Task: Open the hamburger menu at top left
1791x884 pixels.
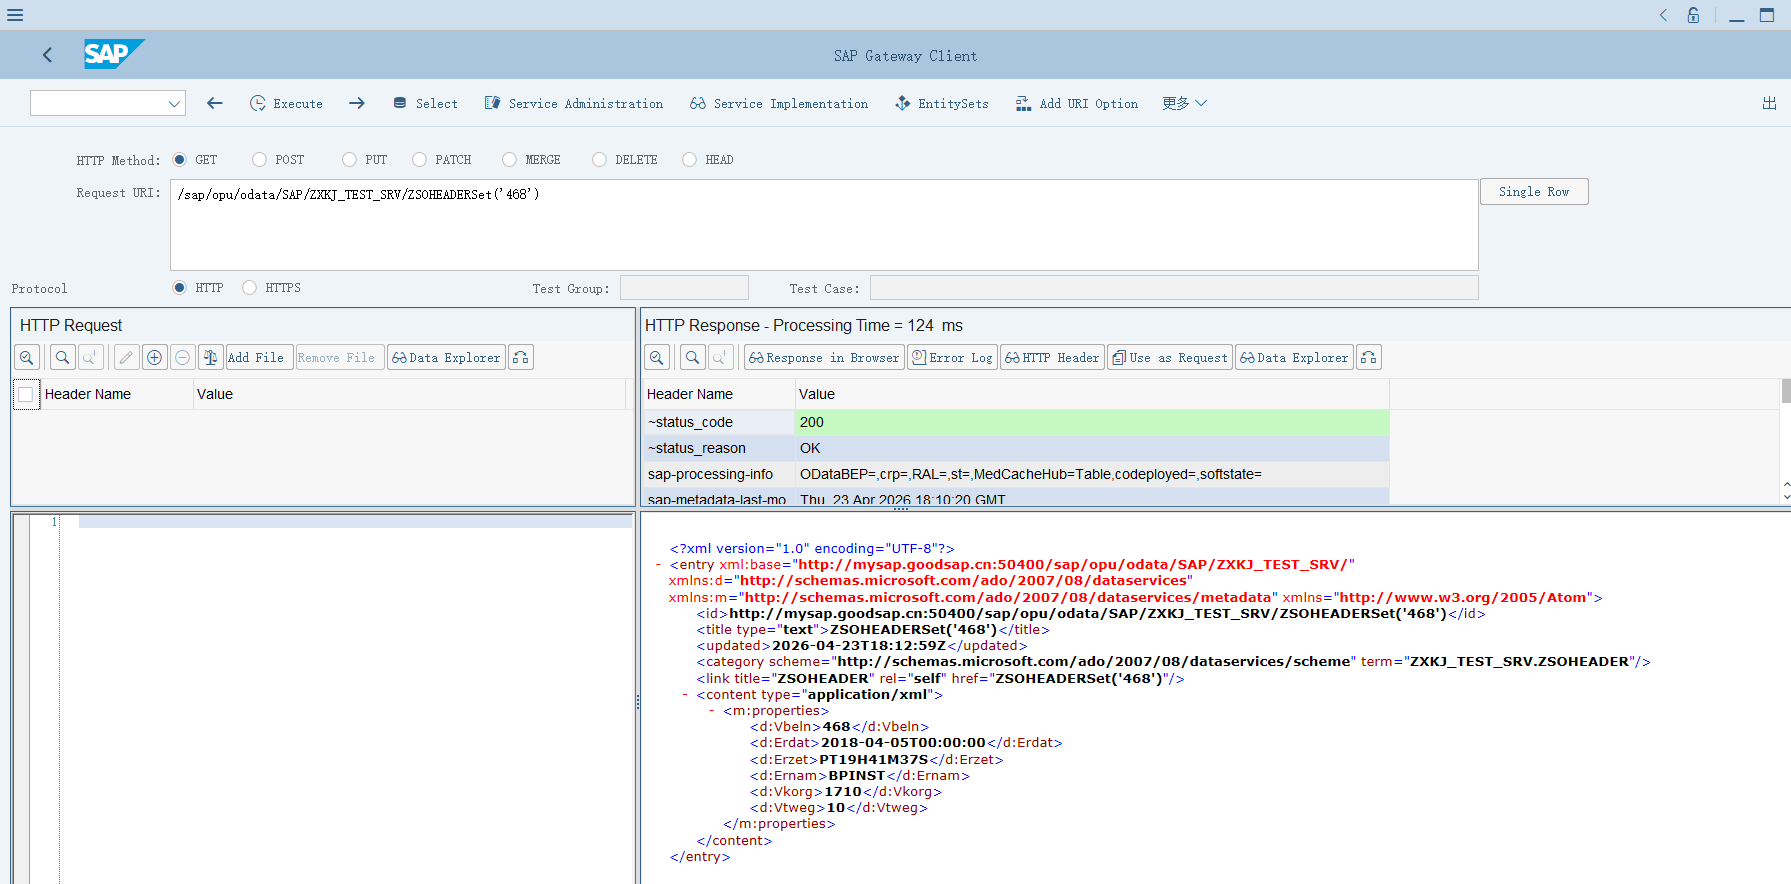Action: coord(15,15)
